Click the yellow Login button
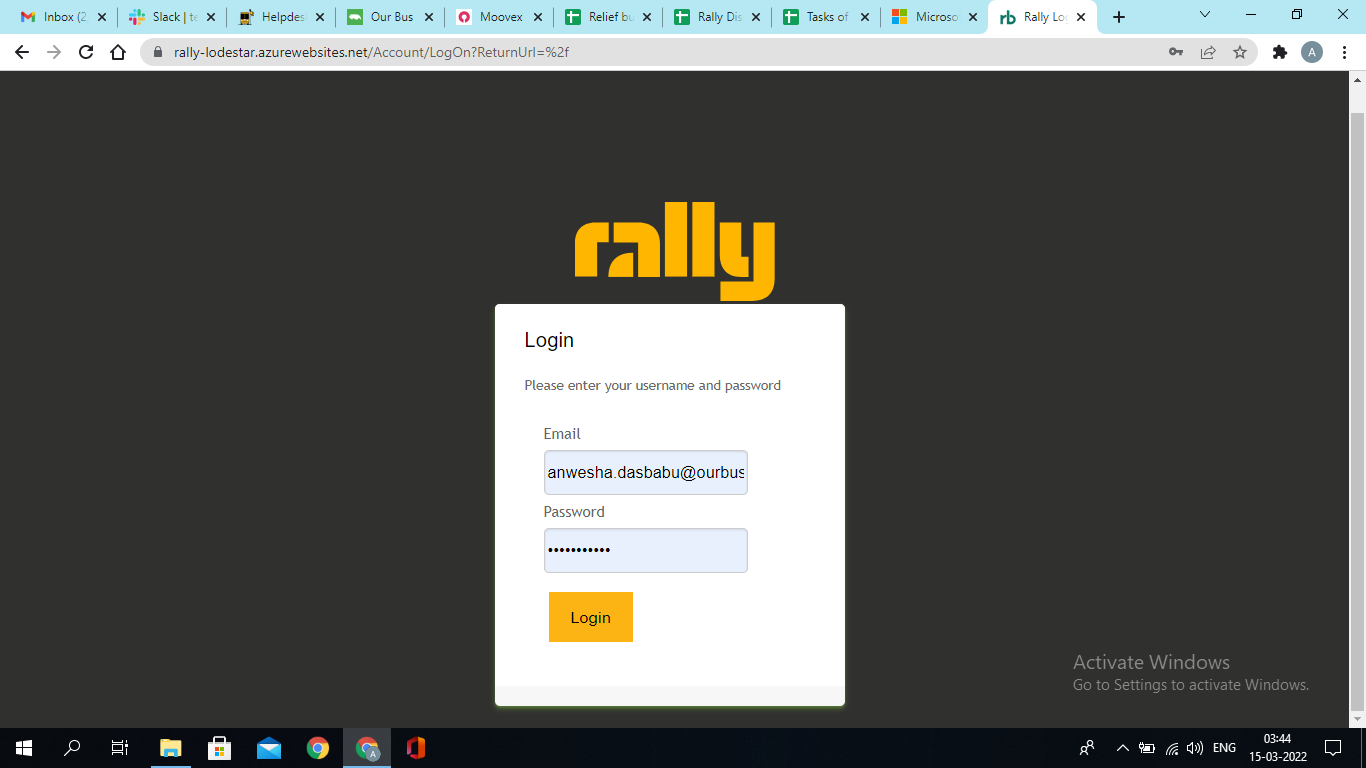Viewport: 1366px width, 768px height. [x=590, y=617]
